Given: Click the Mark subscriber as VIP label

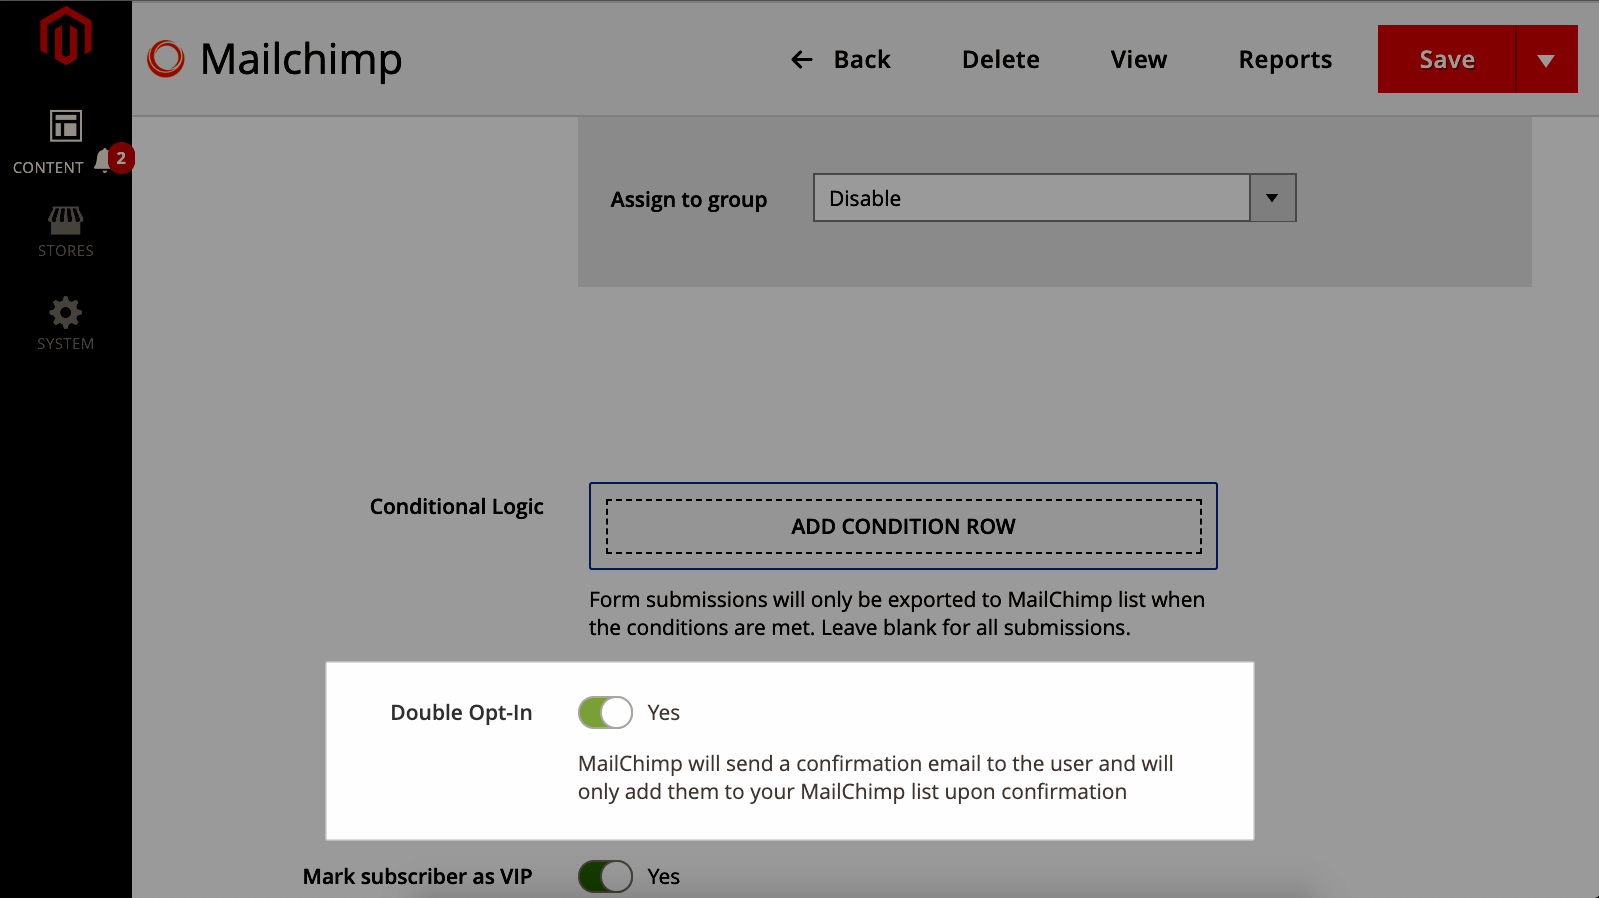Looking at the screenshot, I should 417,877.
